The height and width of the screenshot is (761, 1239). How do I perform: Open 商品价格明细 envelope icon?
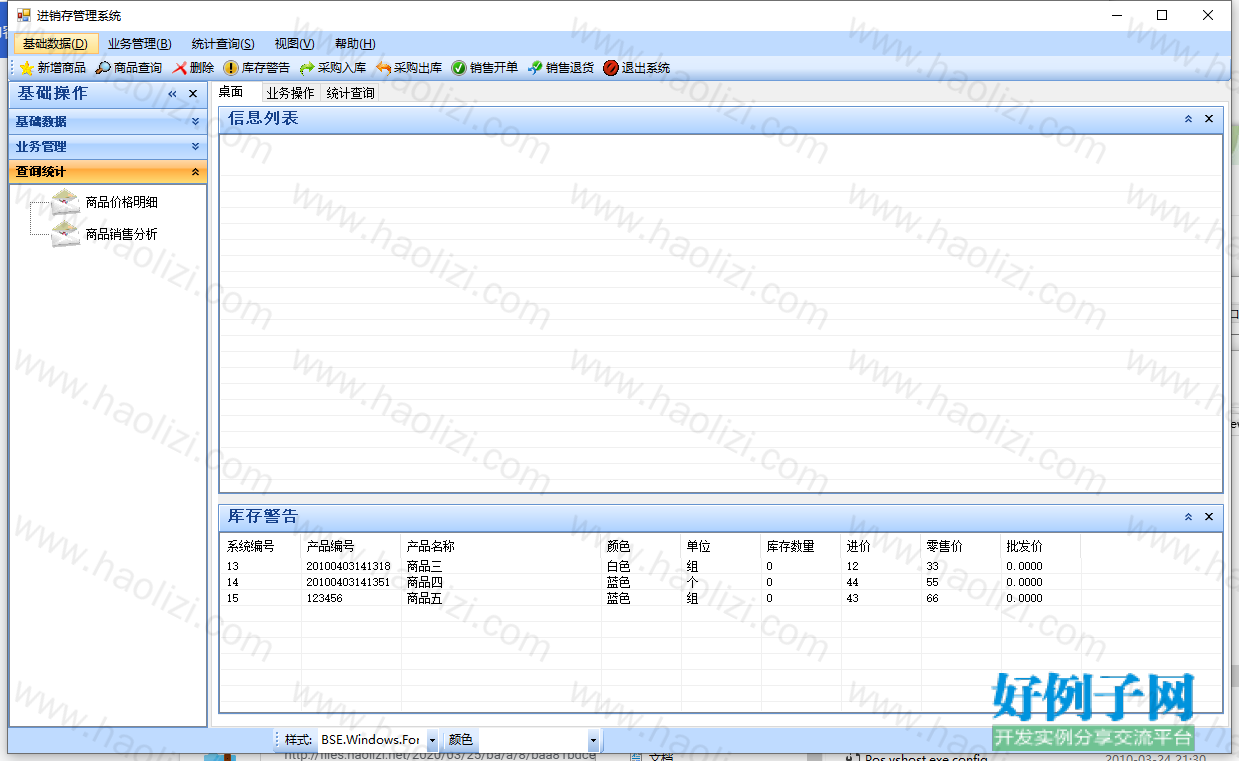[65, 202]
